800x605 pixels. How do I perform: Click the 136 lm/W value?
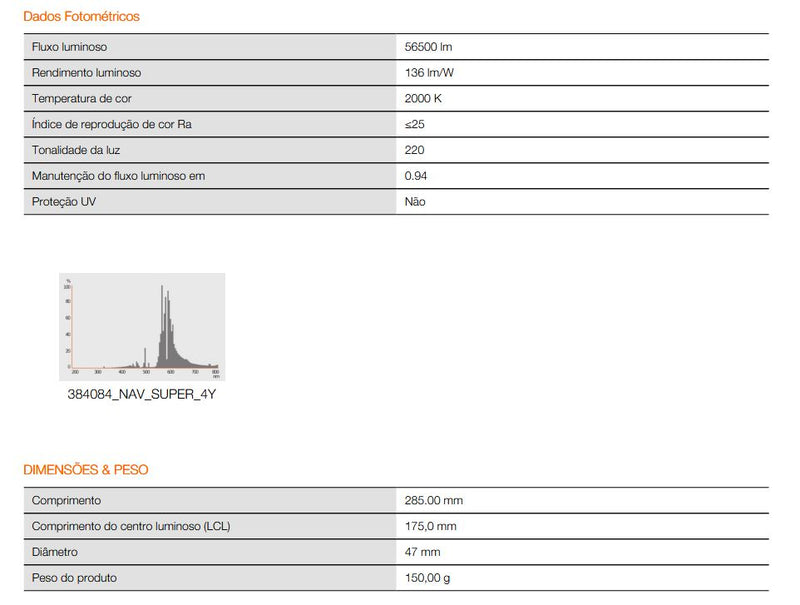click(x=429, y=72)
